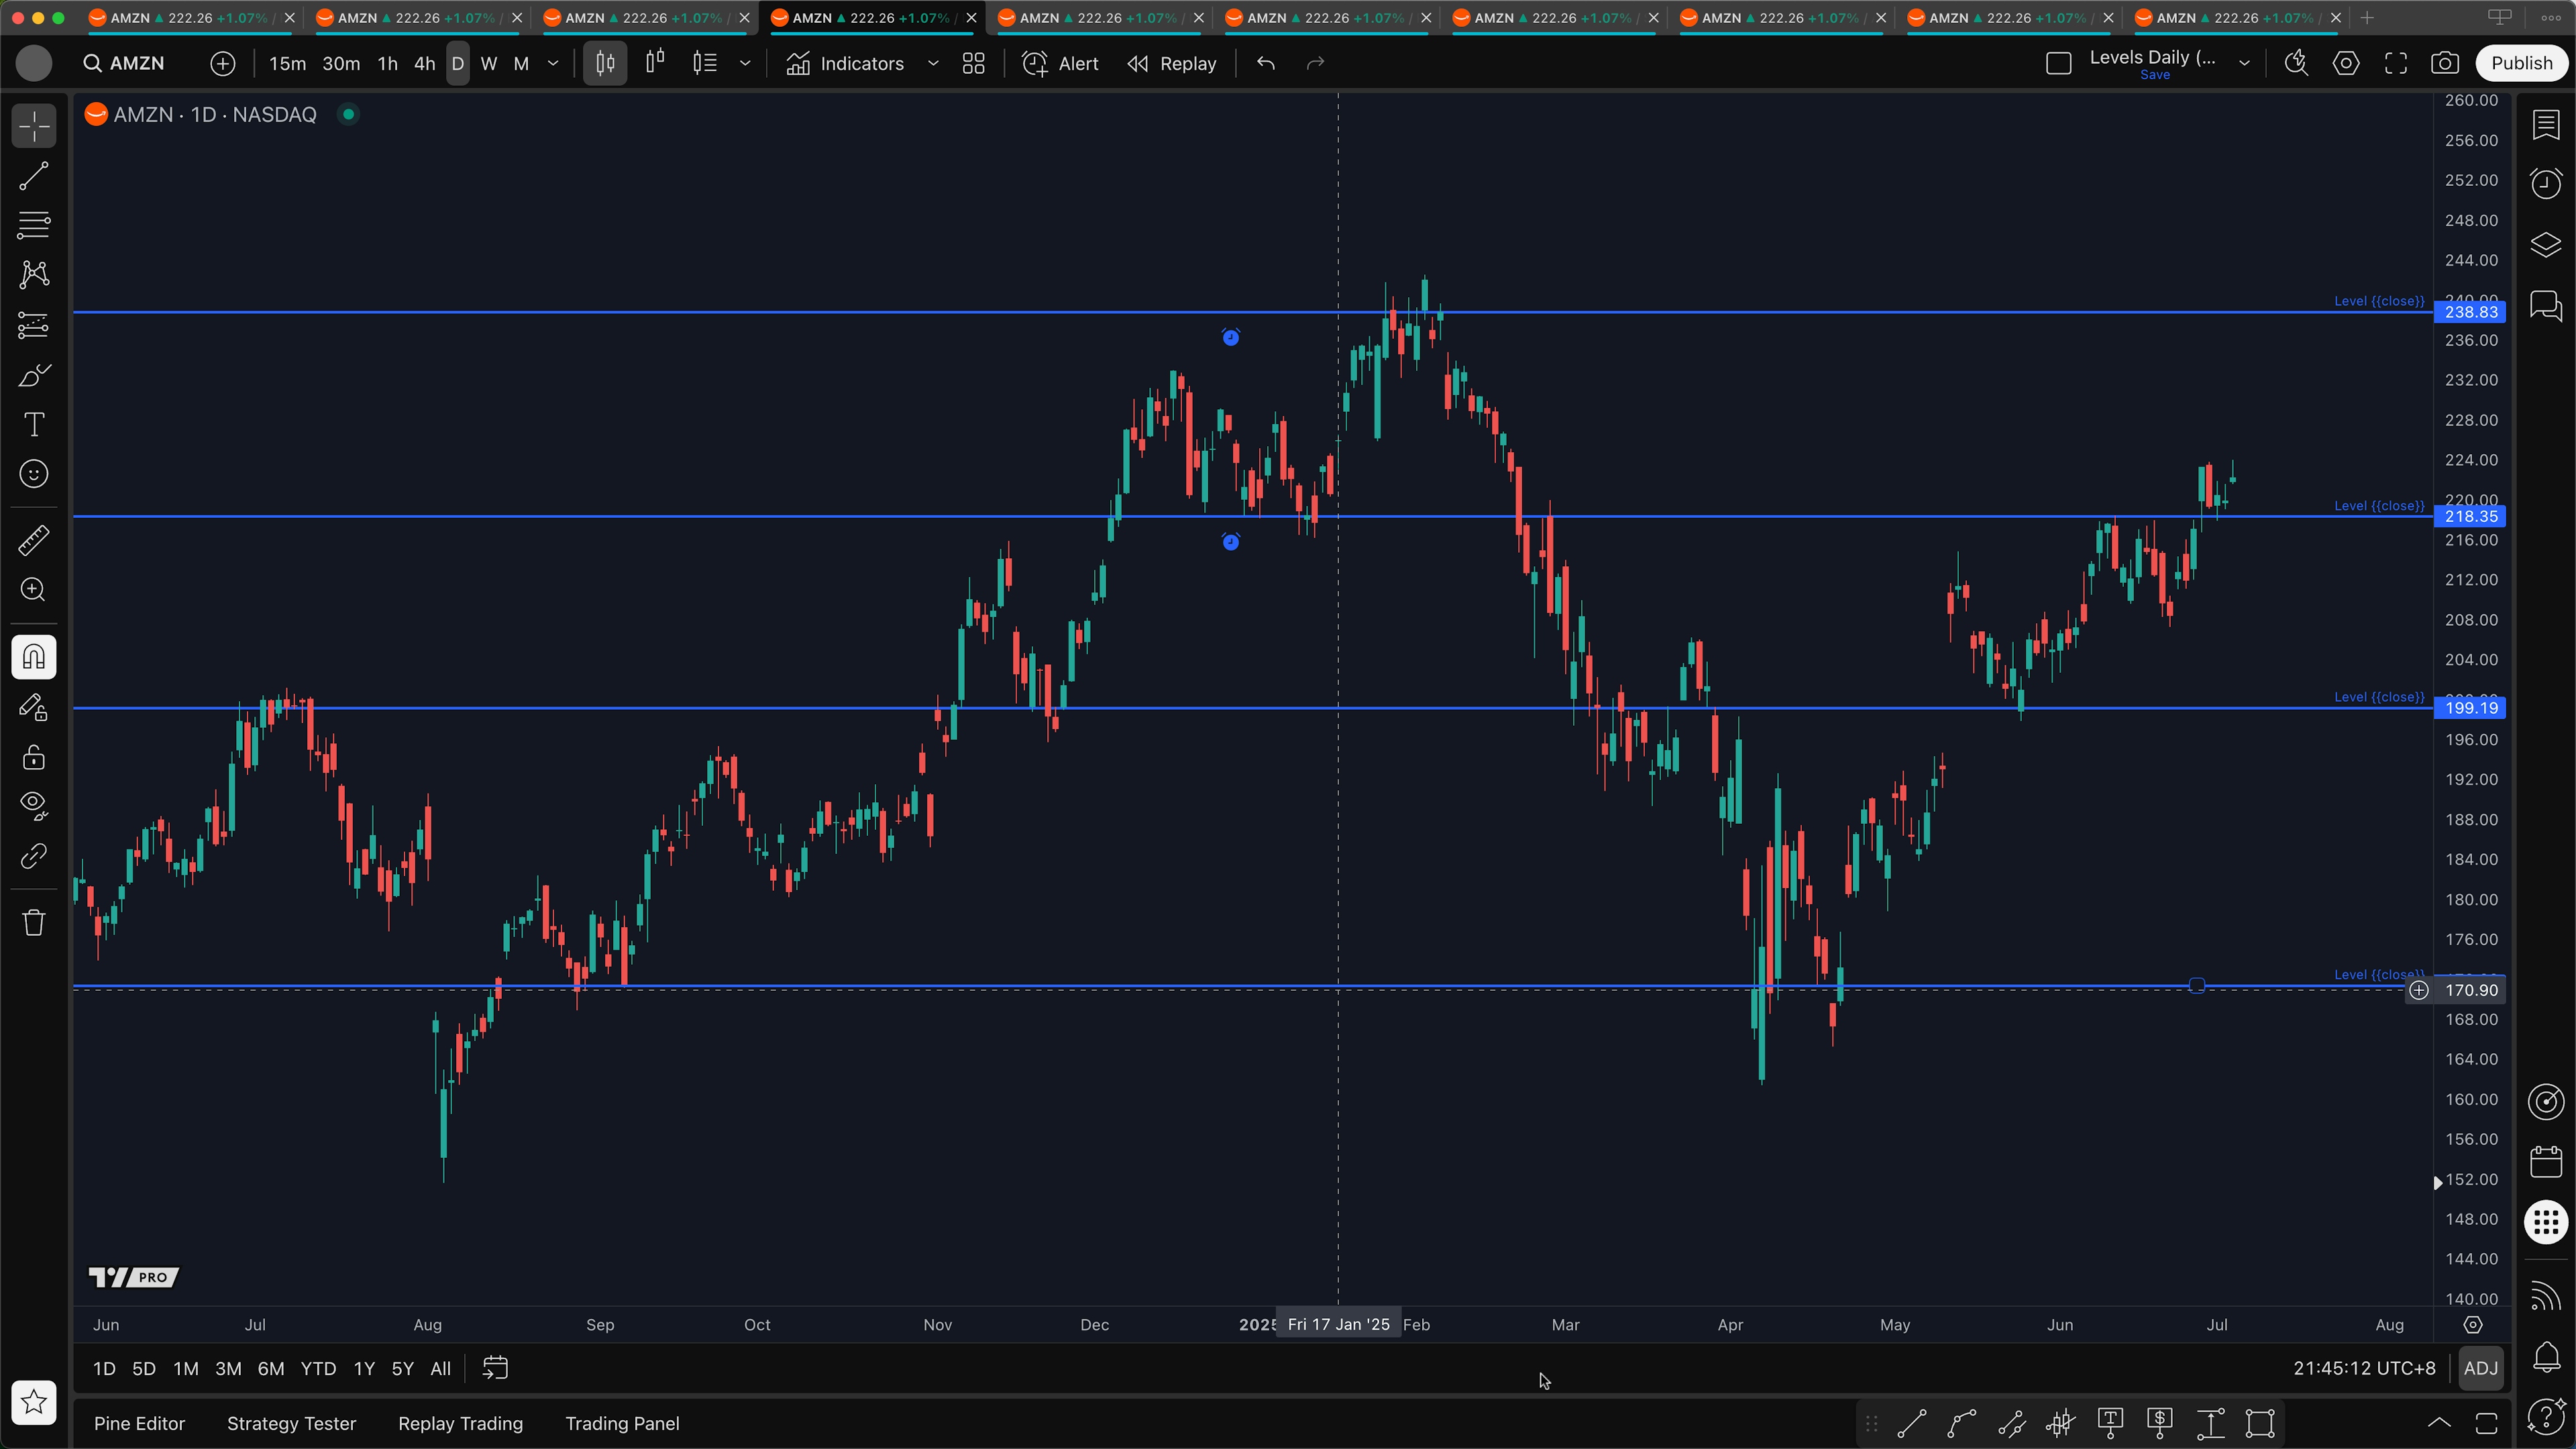2576x1449 pixels.
Task: Open the watchlist panel icon
Action: (x=2546, y=125)
